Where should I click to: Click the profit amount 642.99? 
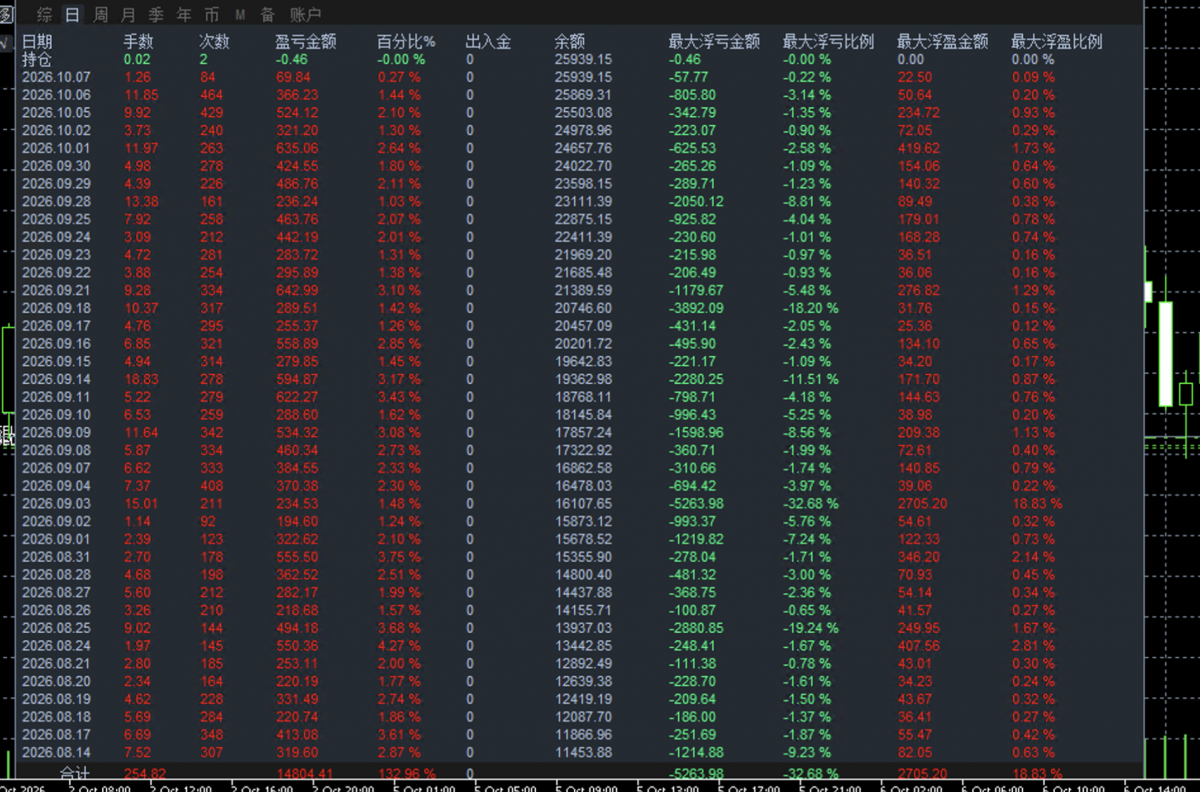pyautogui.click(x=297, y=290)
